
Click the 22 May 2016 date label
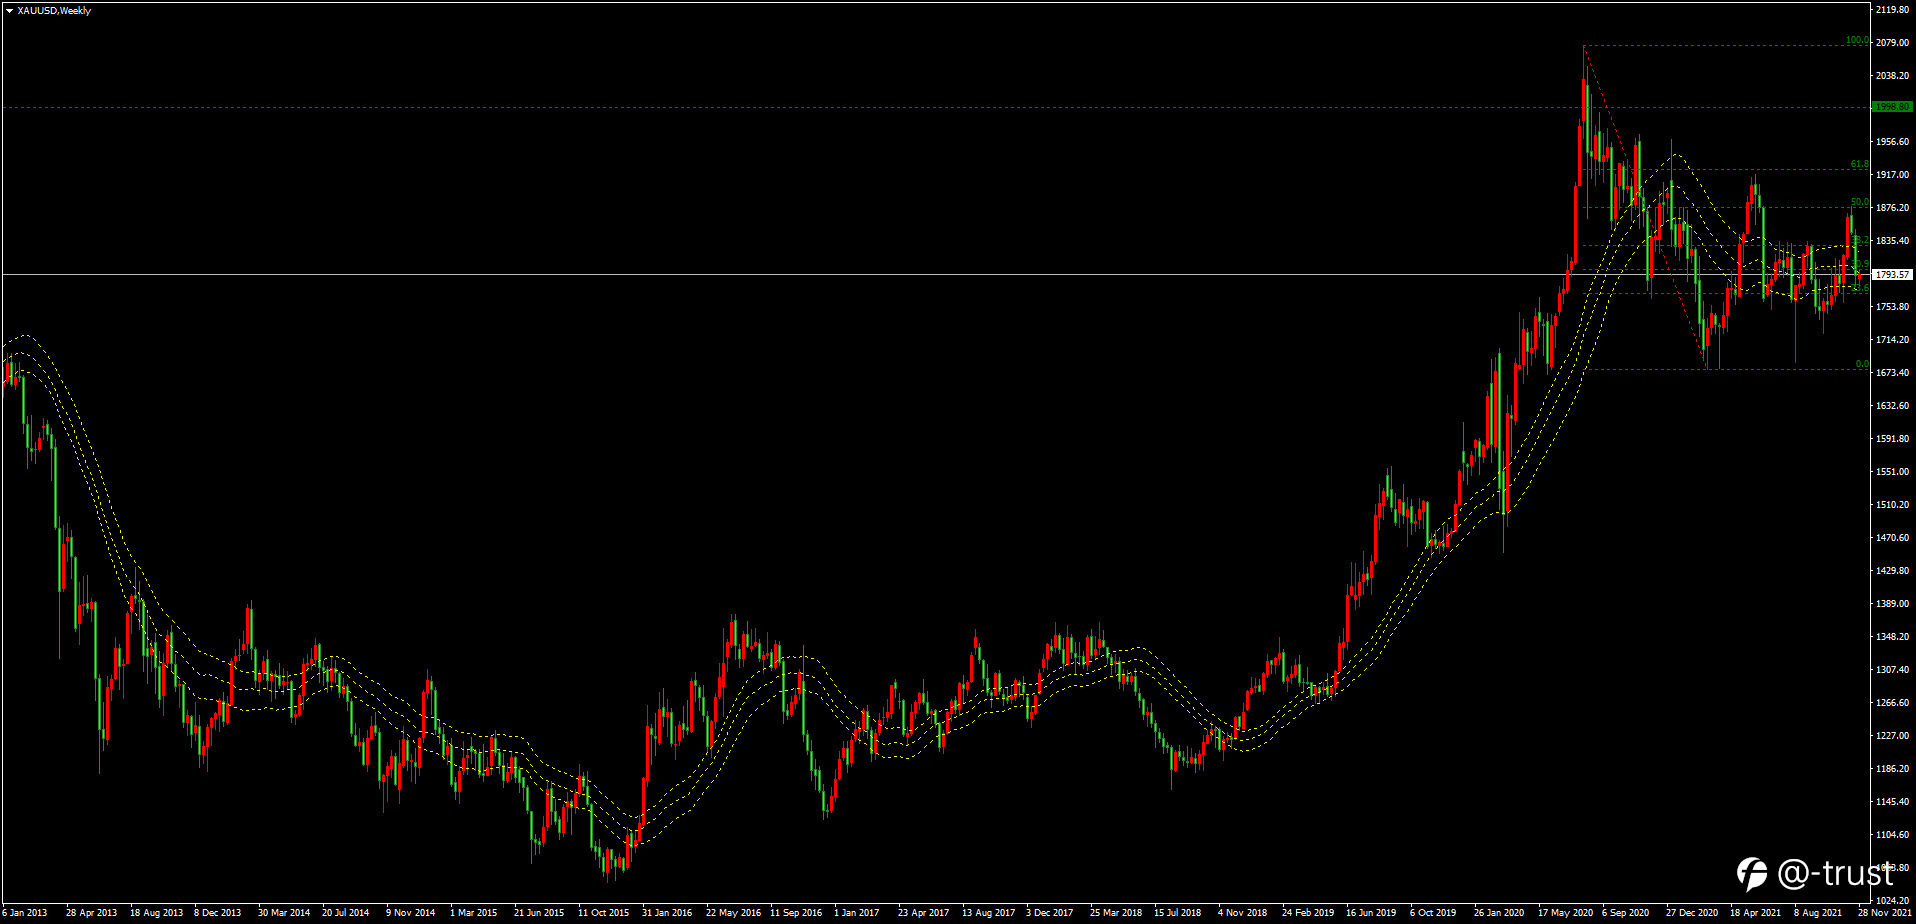click(733, 913)
